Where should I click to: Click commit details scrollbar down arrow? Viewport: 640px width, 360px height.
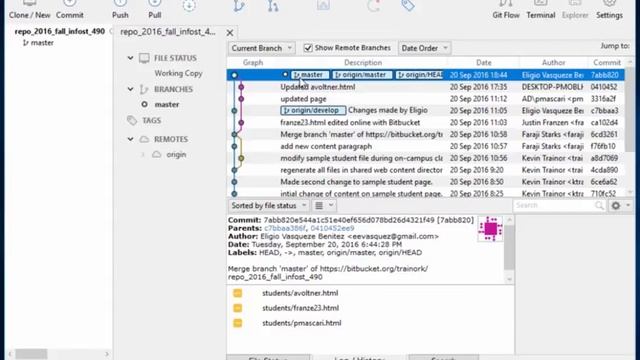pyautogui.click(x=509, y=280)
